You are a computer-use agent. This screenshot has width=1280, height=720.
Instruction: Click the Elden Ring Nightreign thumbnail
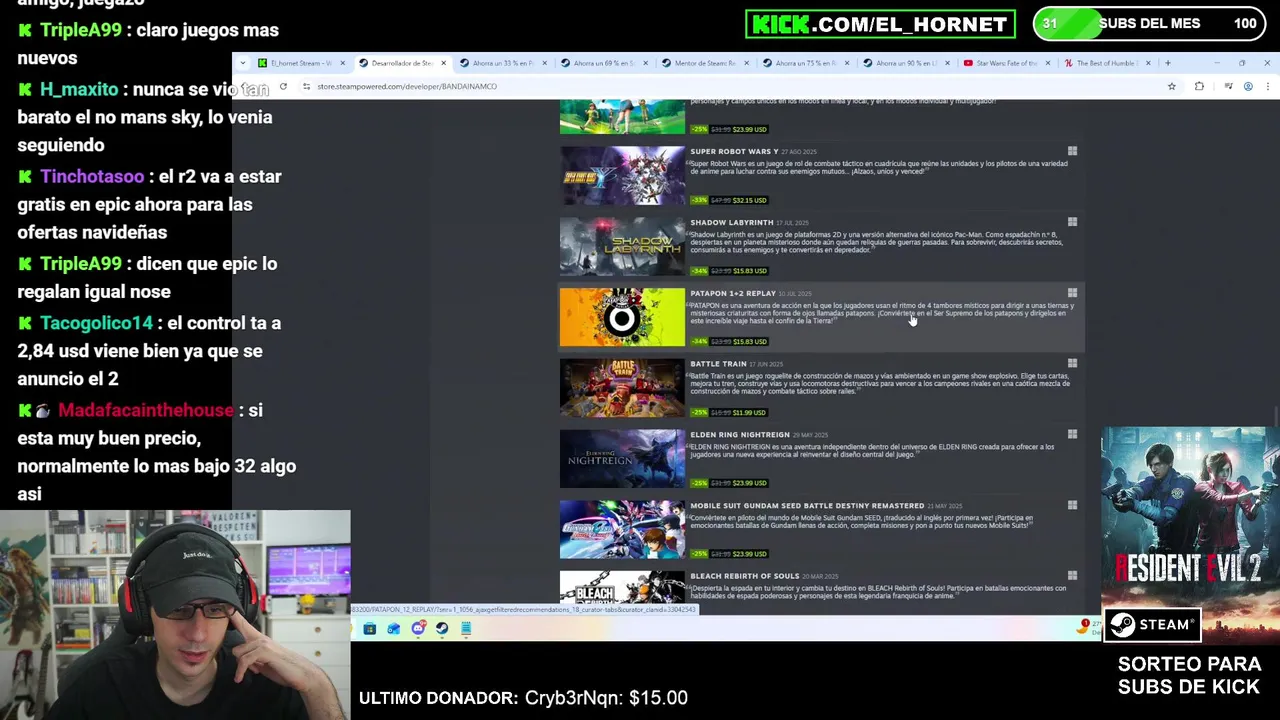coord(622,459)
